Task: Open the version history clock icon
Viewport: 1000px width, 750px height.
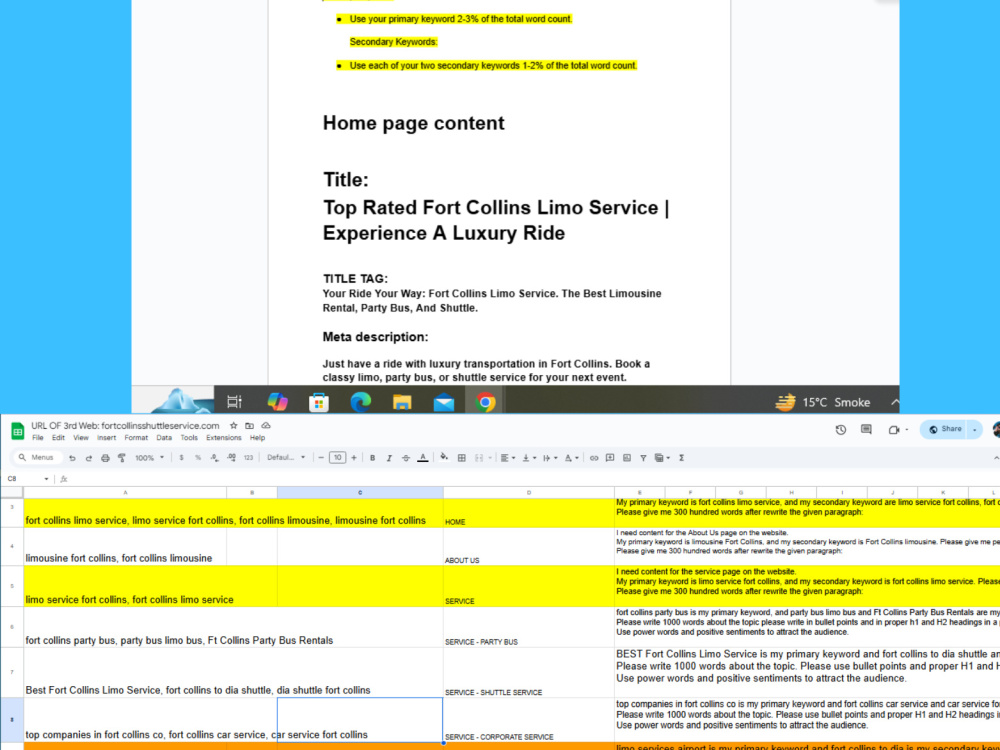Action: [x=841, y=430]
